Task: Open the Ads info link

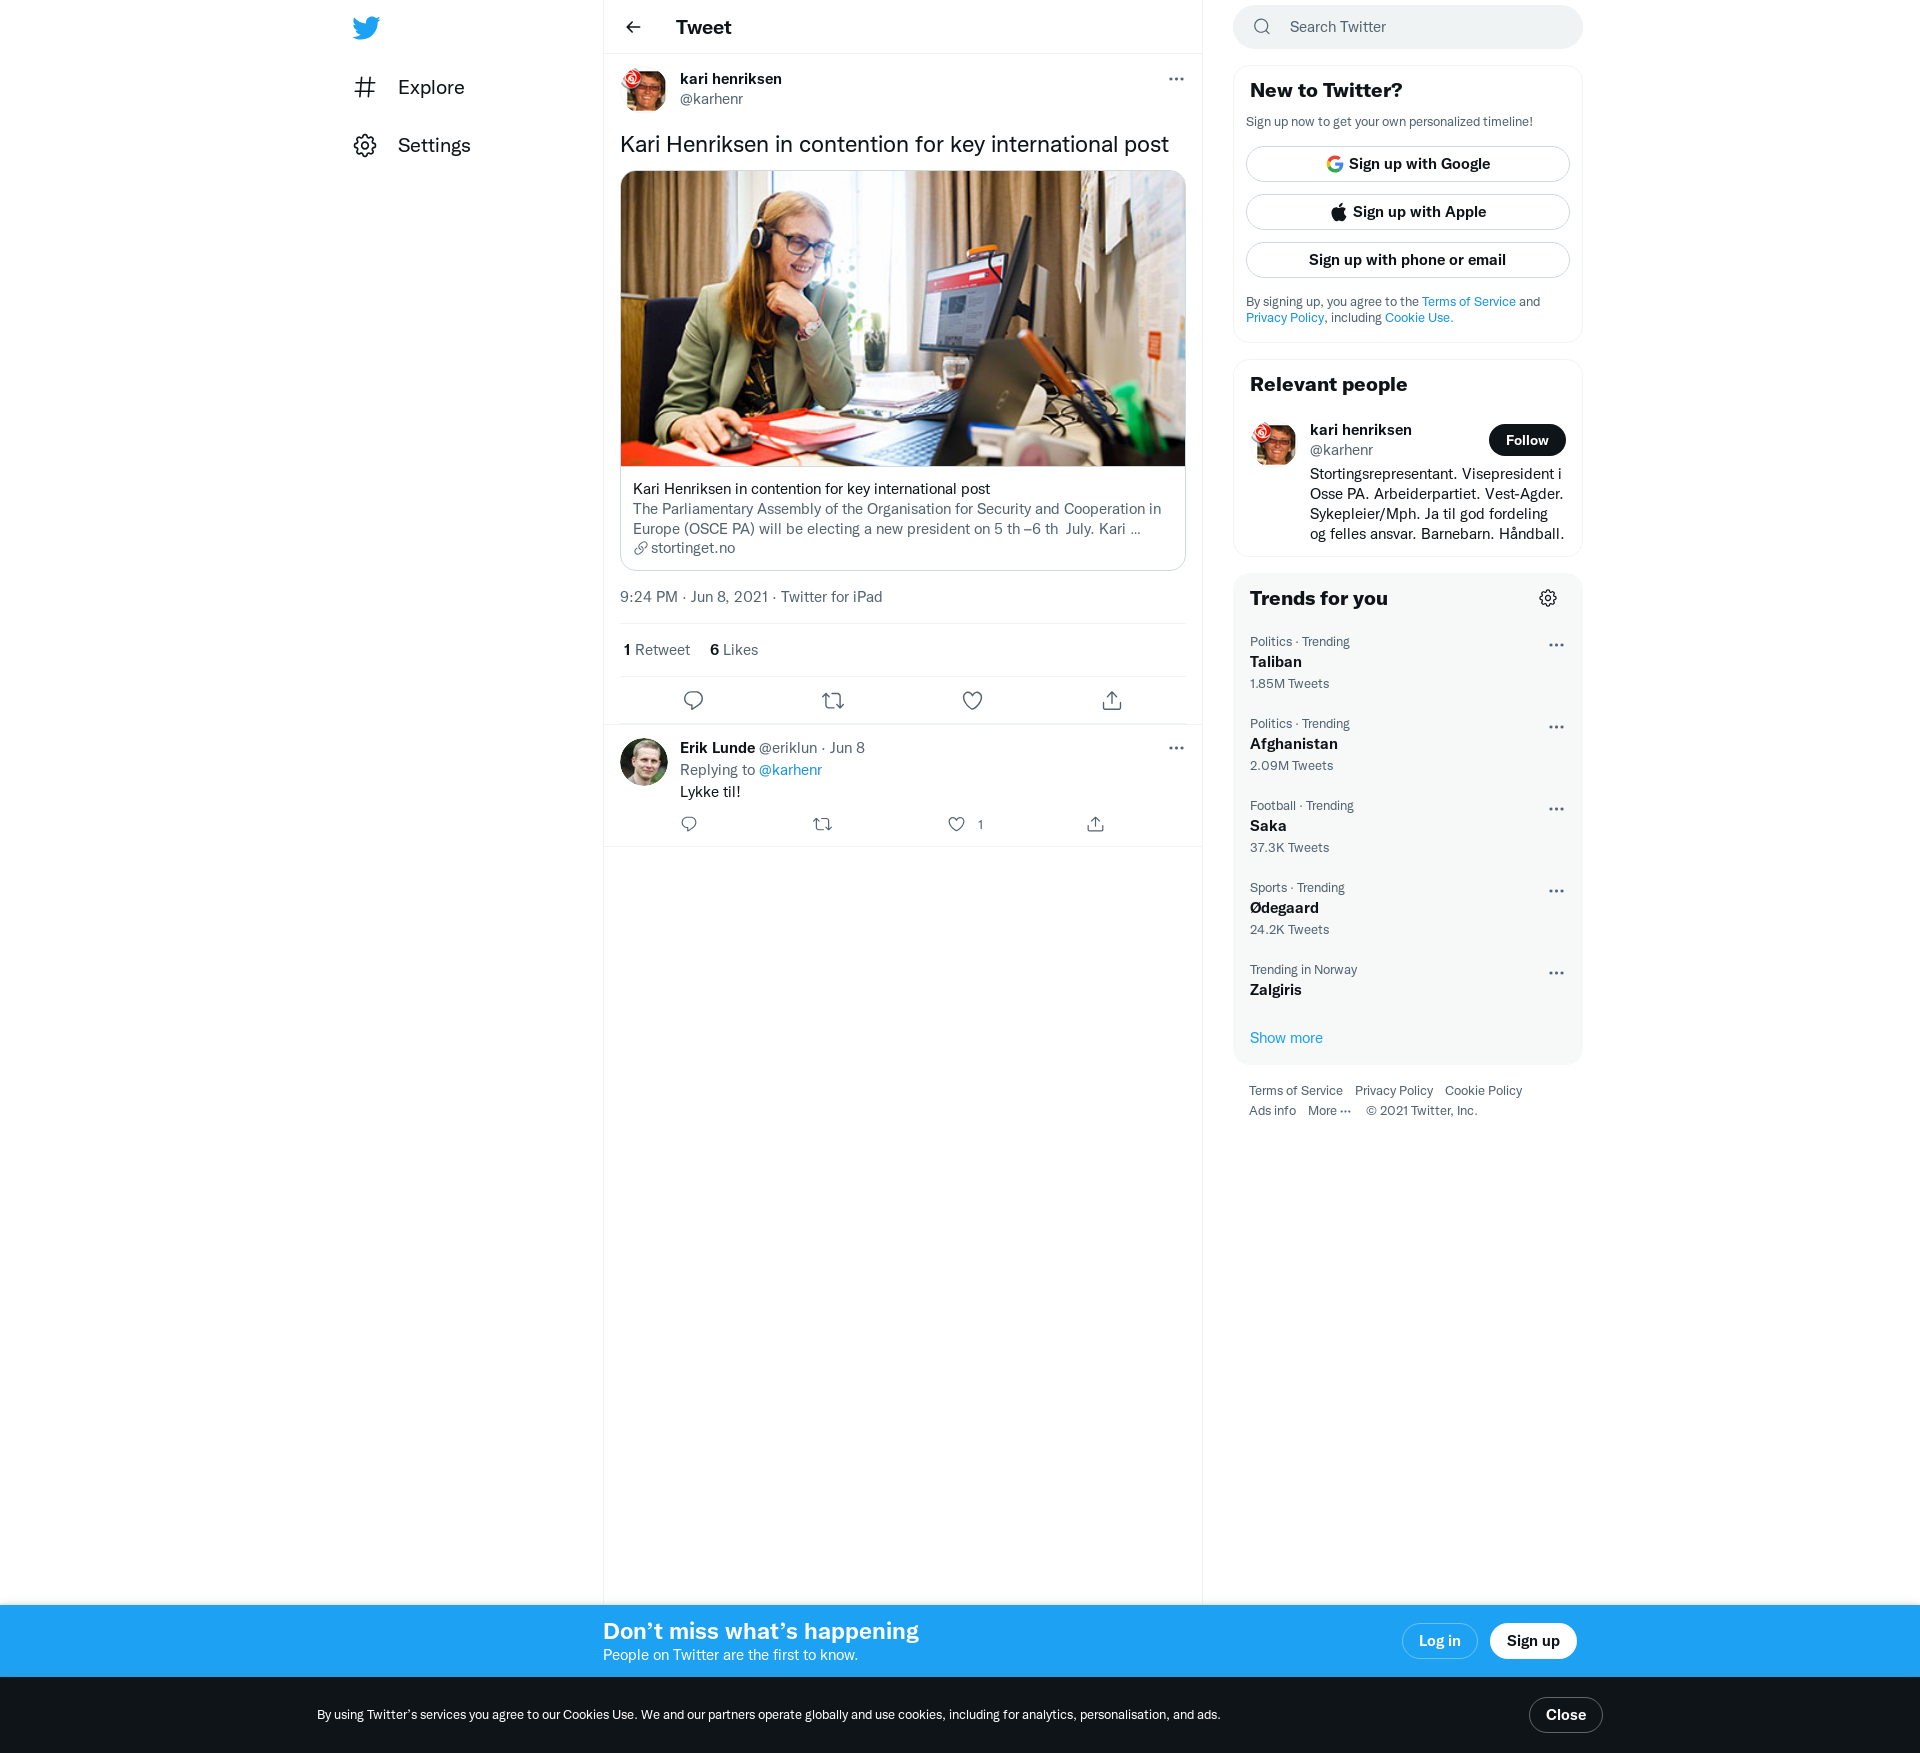Action: coord(1272,1111)
